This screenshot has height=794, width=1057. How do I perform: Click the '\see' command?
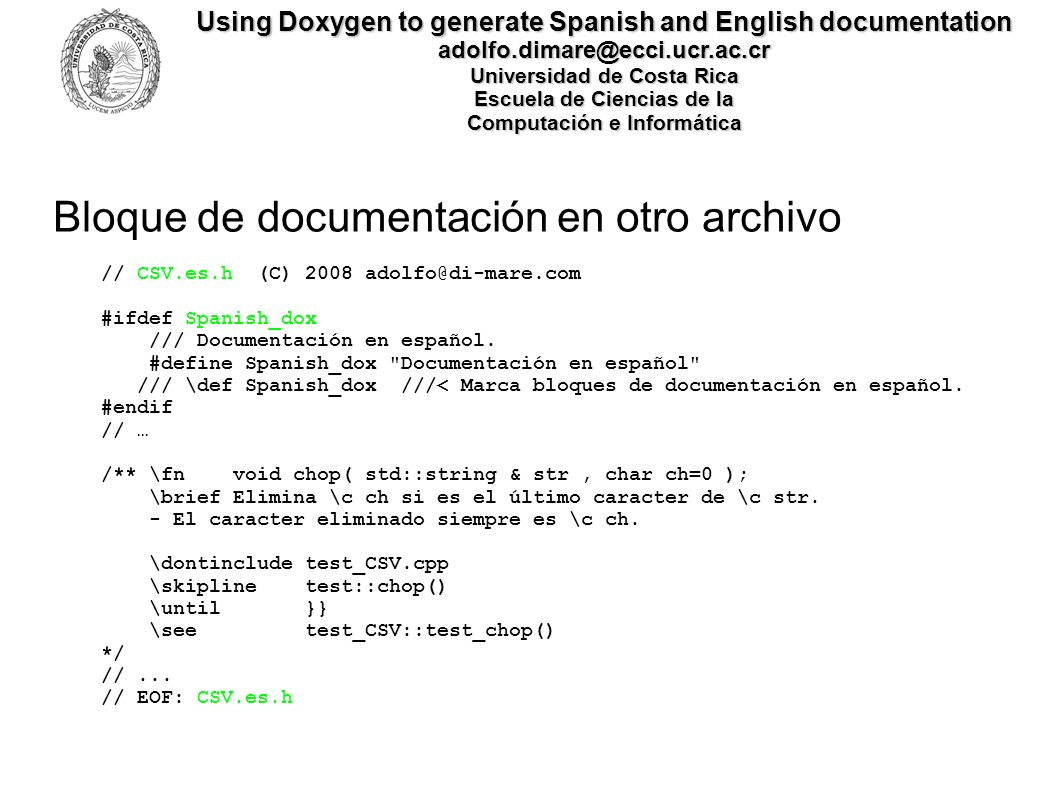coord(173,631)
